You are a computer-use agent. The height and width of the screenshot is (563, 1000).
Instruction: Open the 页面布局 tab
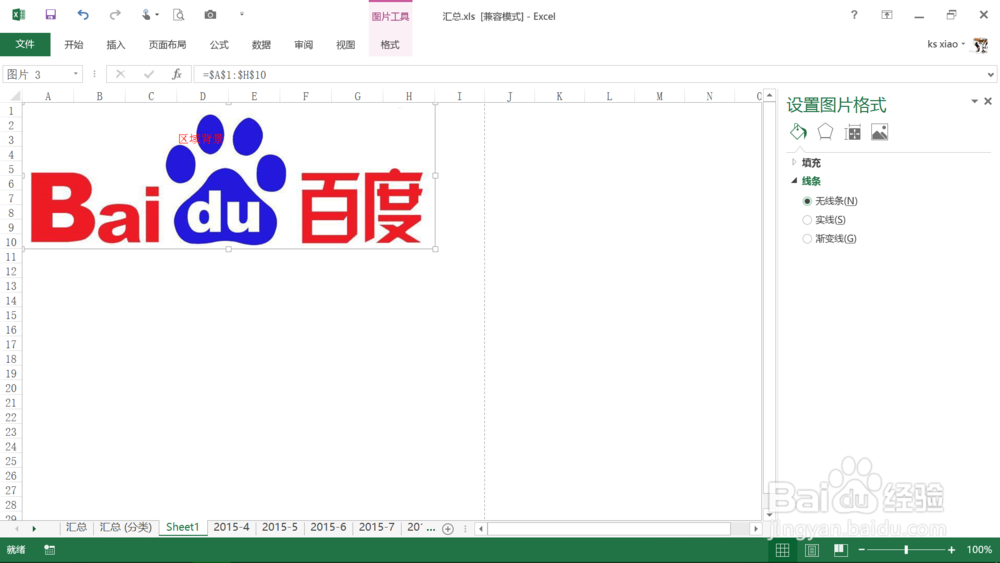tap(167, 45)
